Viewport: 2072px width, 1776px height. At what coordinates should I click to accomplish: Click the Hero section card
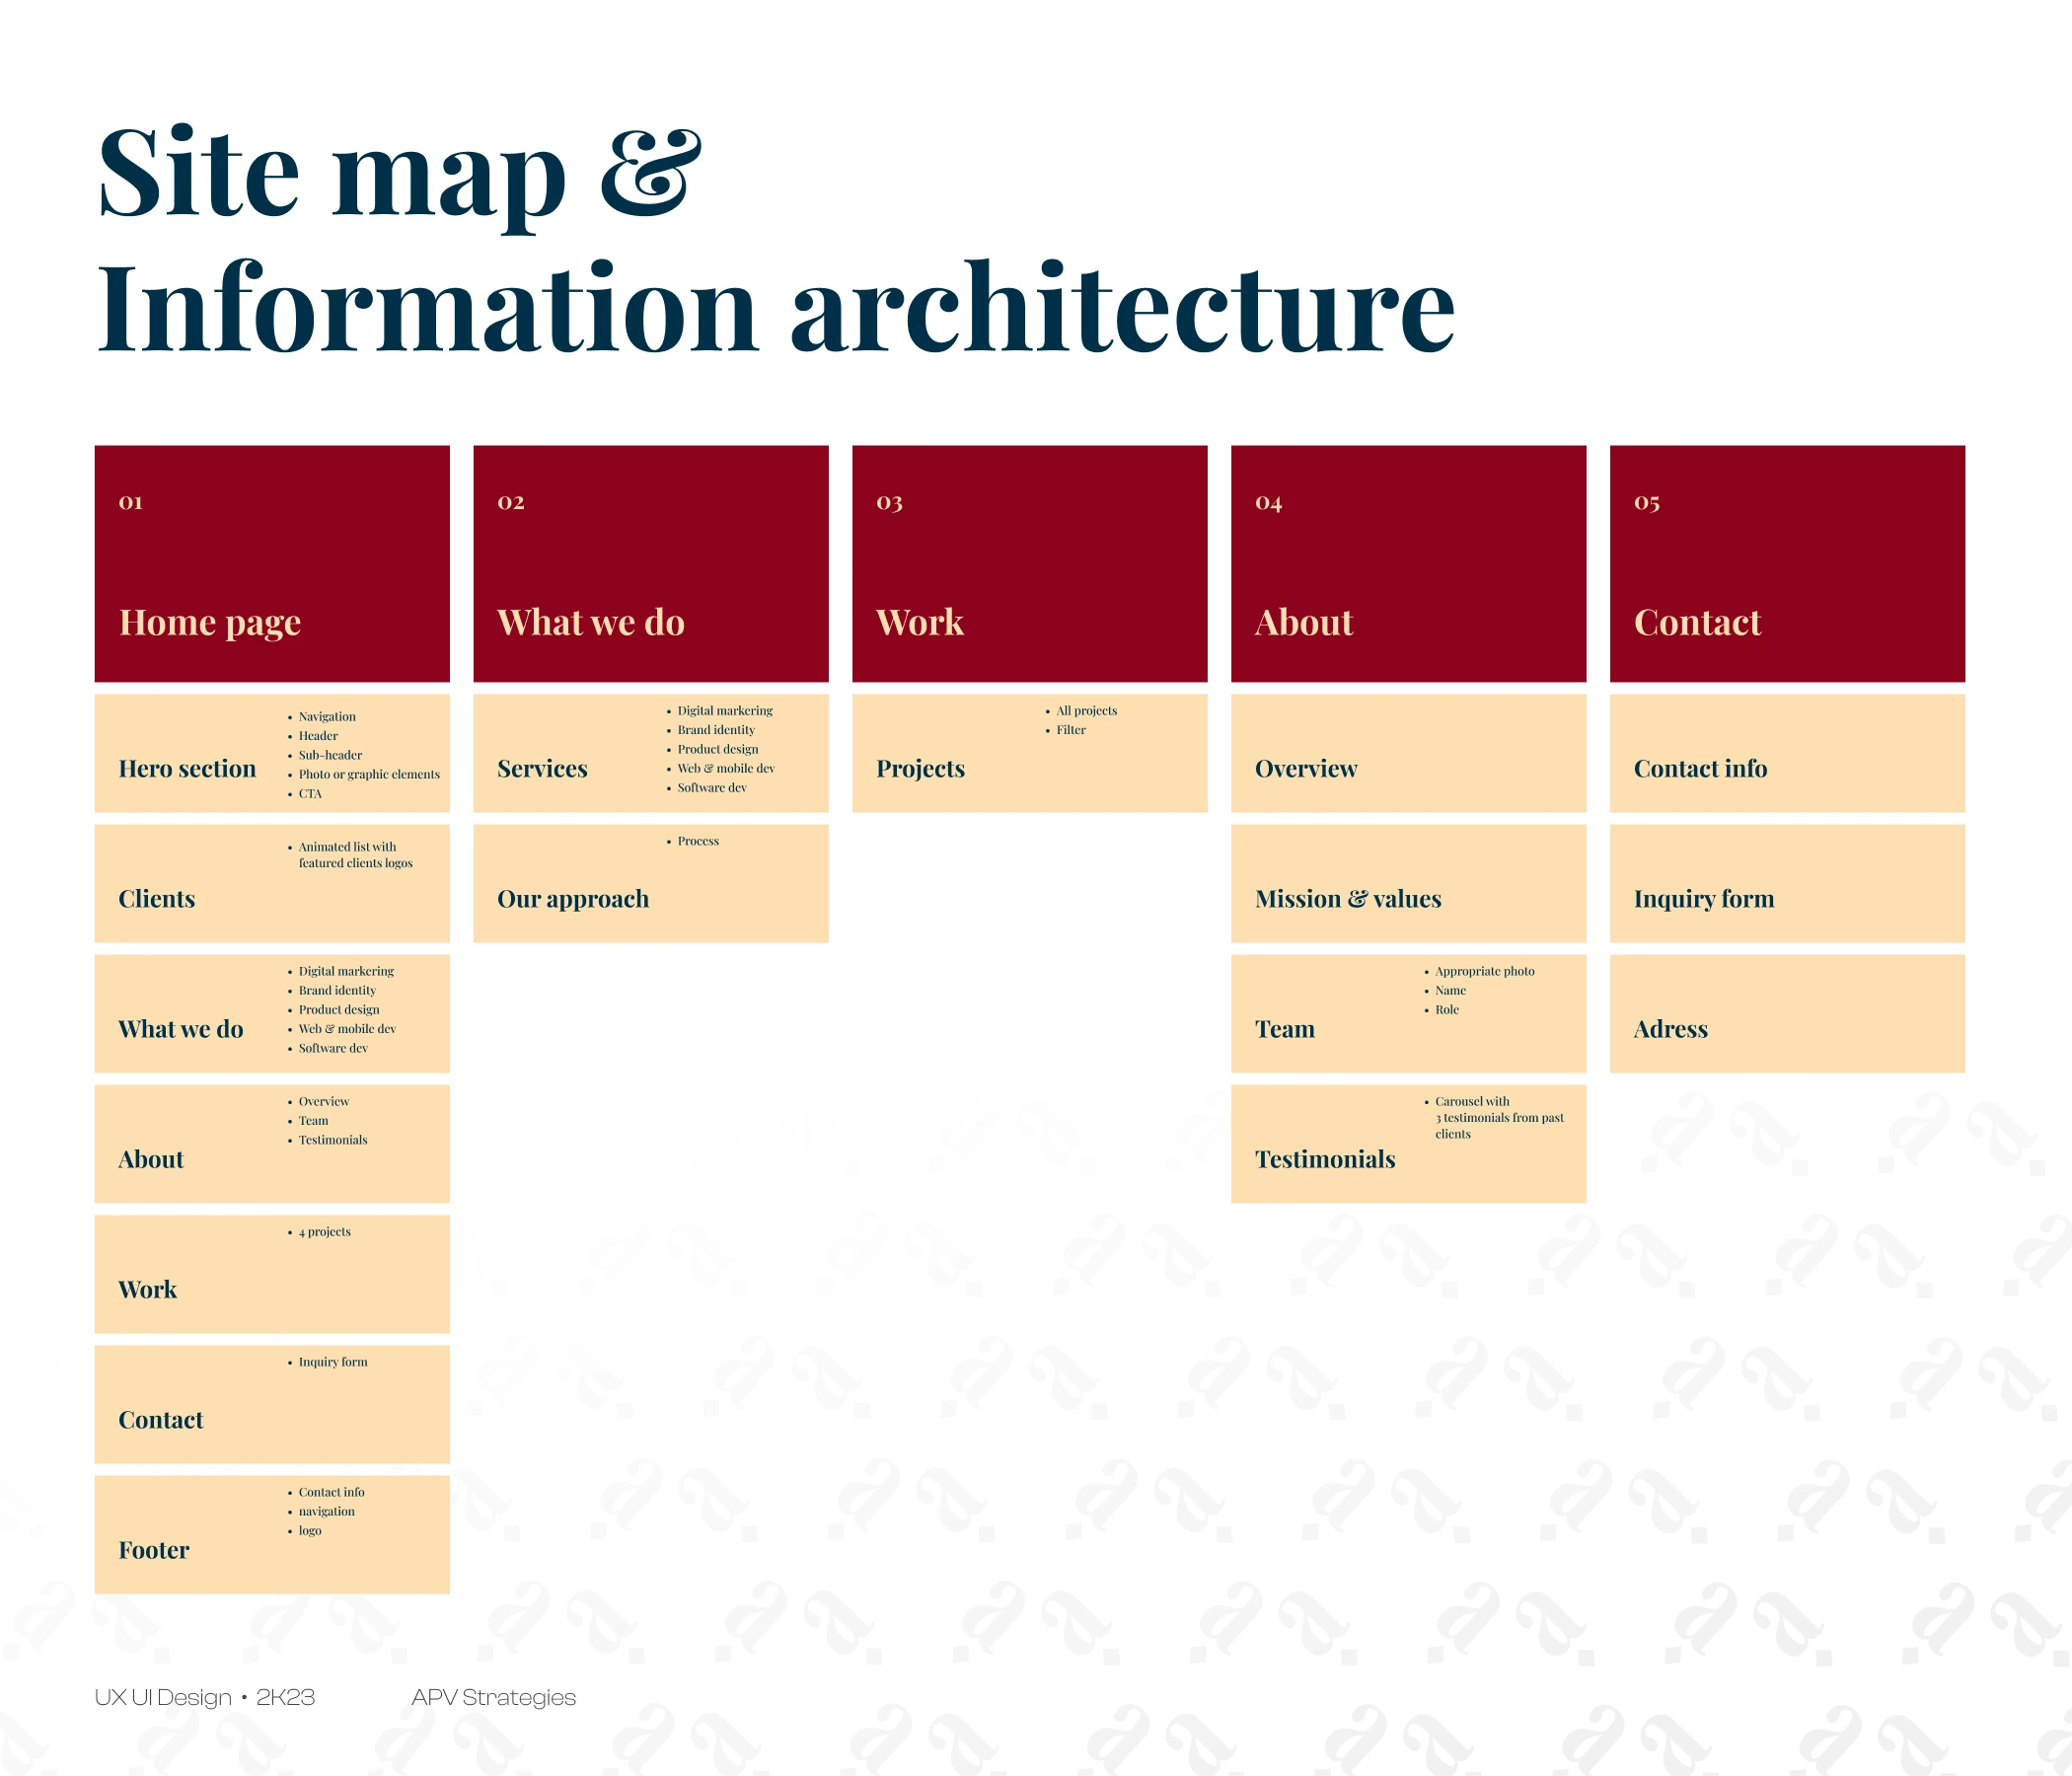(271, 753)
